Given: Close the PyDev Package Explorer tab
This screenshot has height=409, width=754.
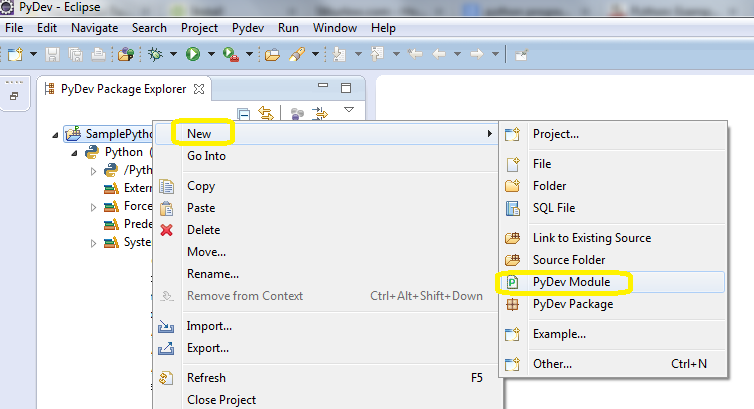Looking at the screenshot, I should coord(199,89).
